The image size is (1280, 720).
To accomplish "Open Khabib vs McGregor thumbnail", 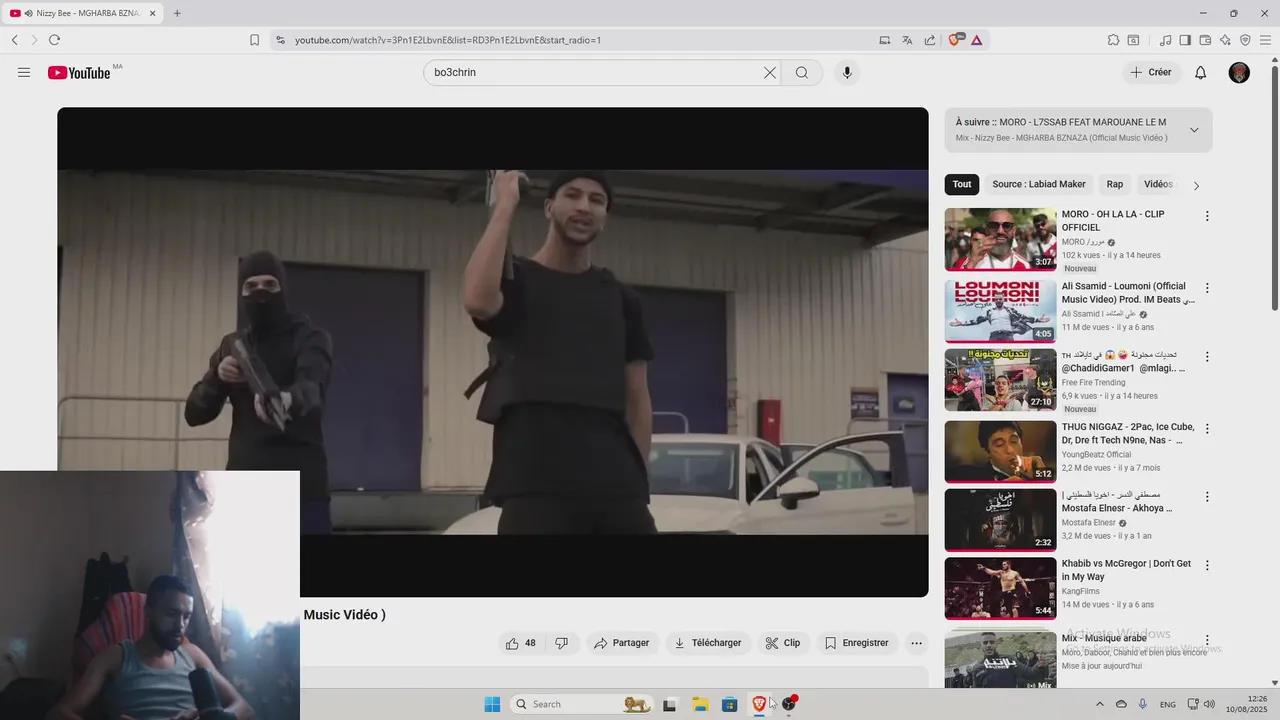I will coord(1000,588).
